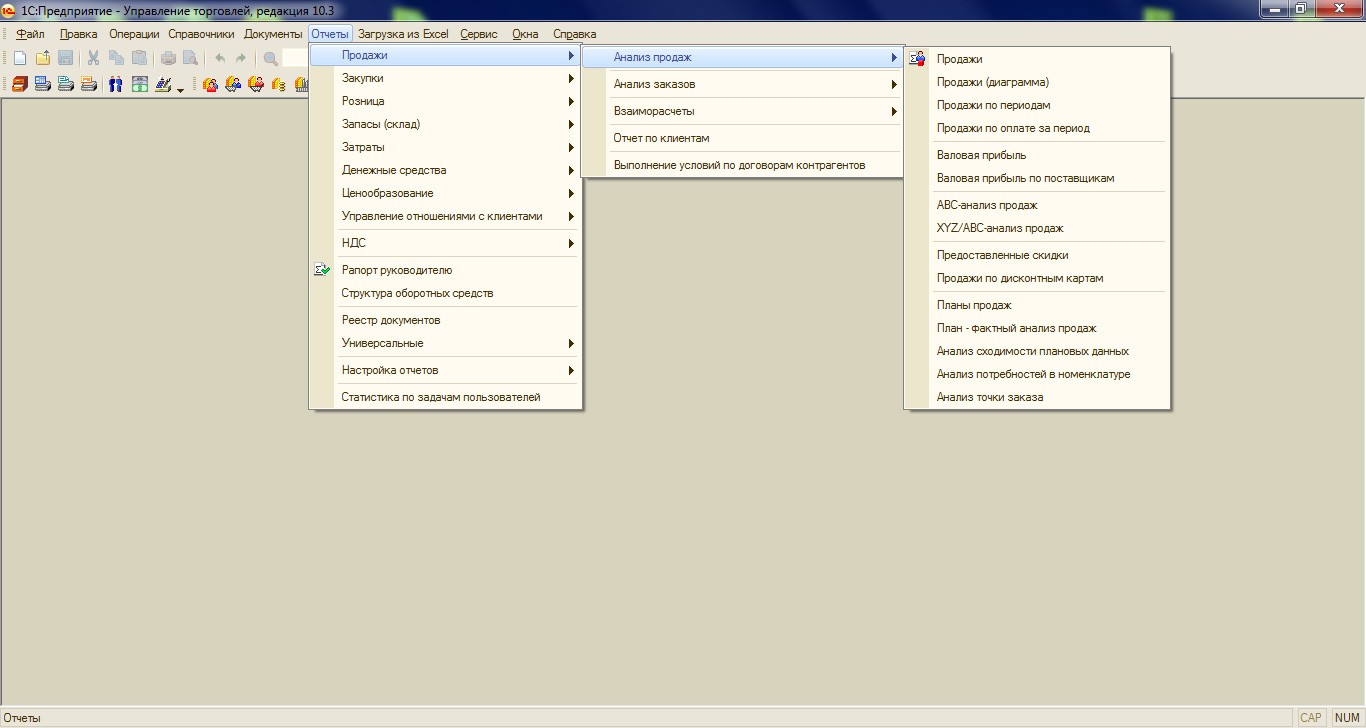Click the Redo arrow icon

tap(241, 58)
